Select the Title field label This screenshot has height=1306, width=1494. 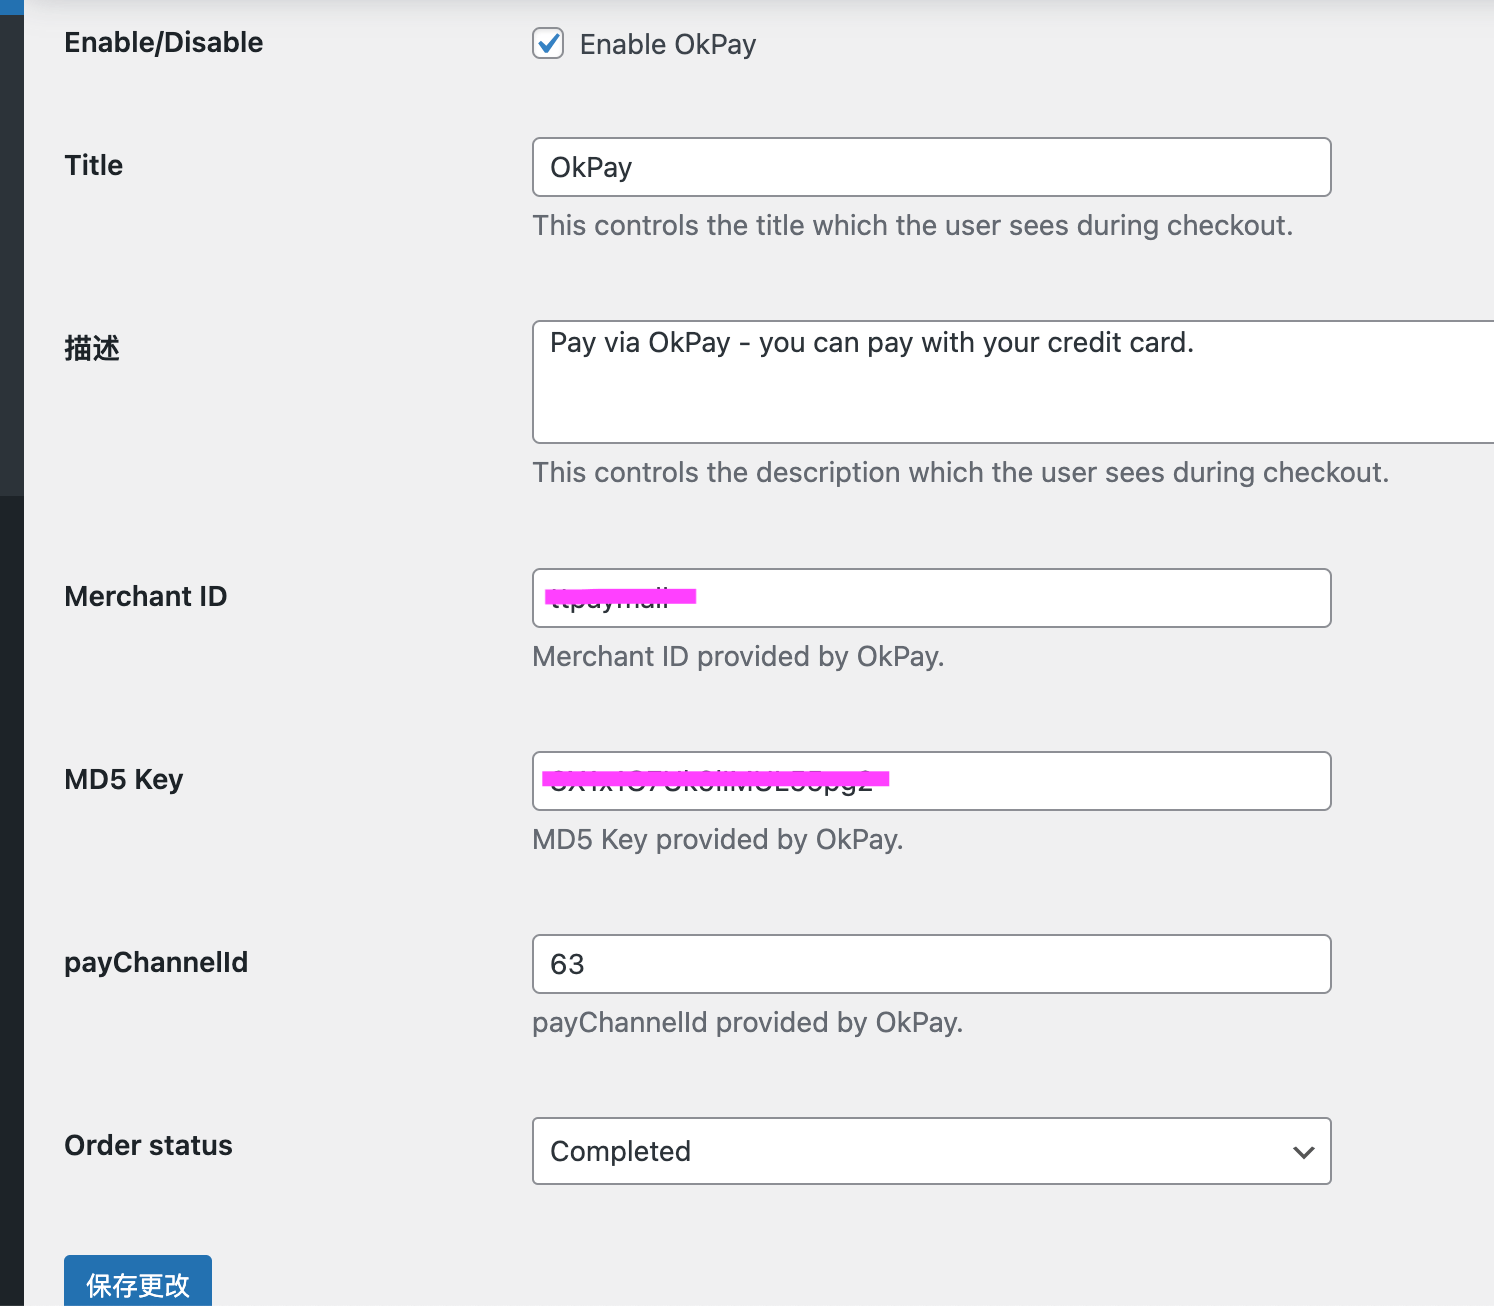[94, 165]
